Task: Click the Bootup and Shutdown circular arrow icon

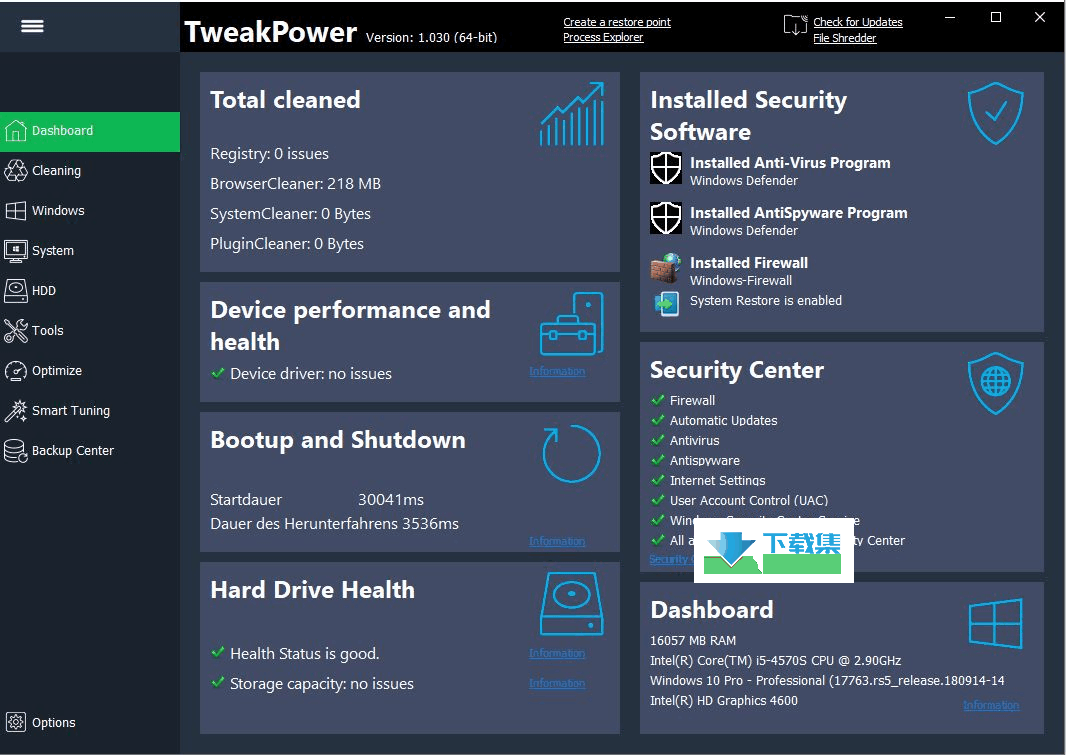Action: coord(571,453)
